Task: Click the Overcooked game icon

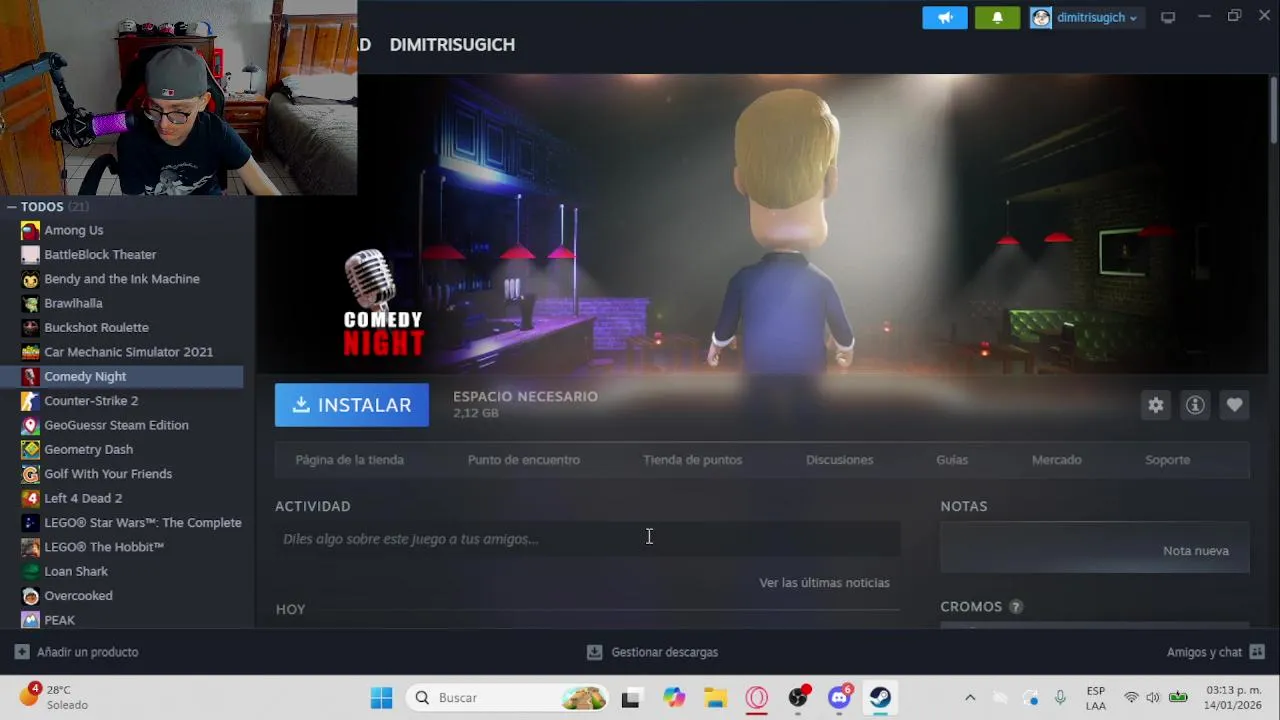Action: coord(31,596)
